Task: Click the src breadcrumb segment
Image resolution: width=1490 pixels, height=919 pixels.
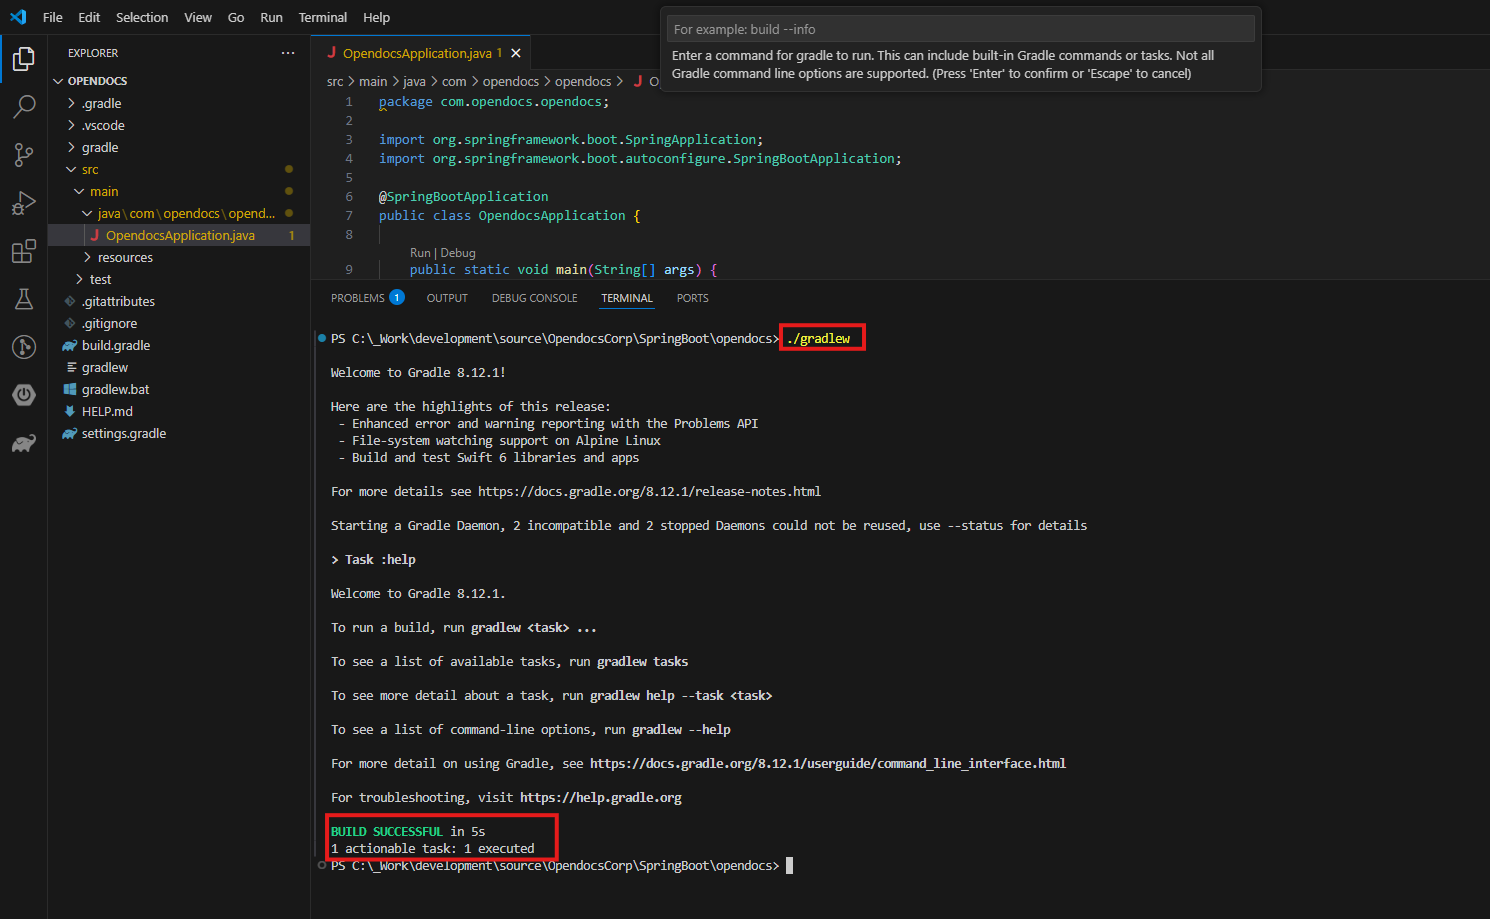Action: pos(335,81)
